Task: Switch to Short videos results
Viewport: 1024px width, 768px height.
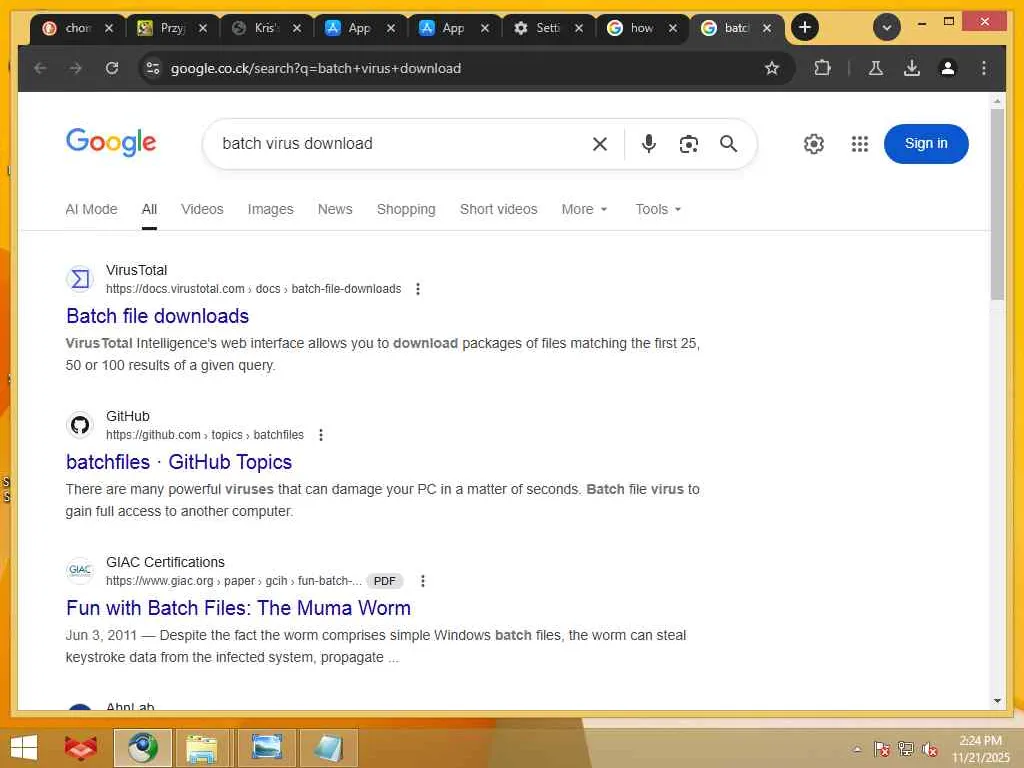Action: (498, 209)
